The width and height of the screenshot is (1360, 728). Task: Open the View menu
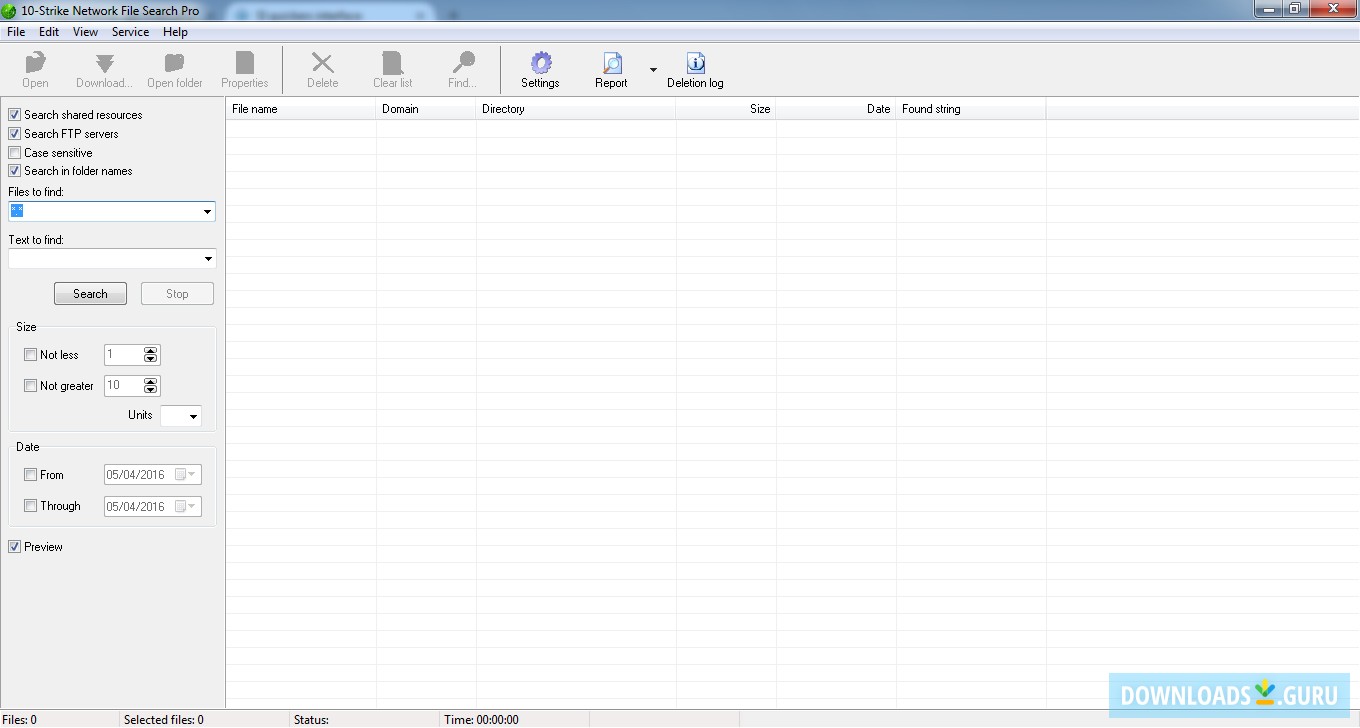tap(85, 31)
